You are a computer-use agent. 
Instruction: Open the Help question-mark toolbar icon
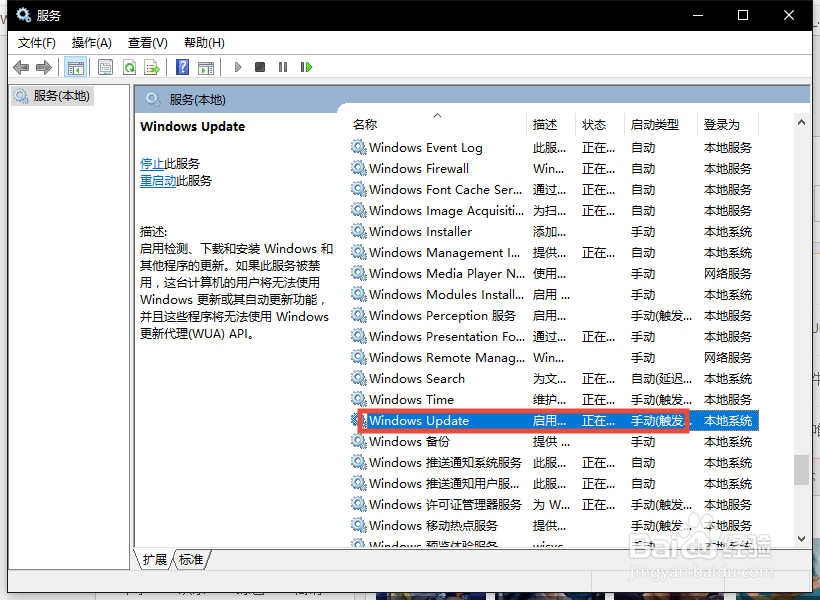[x=183, y=67]
